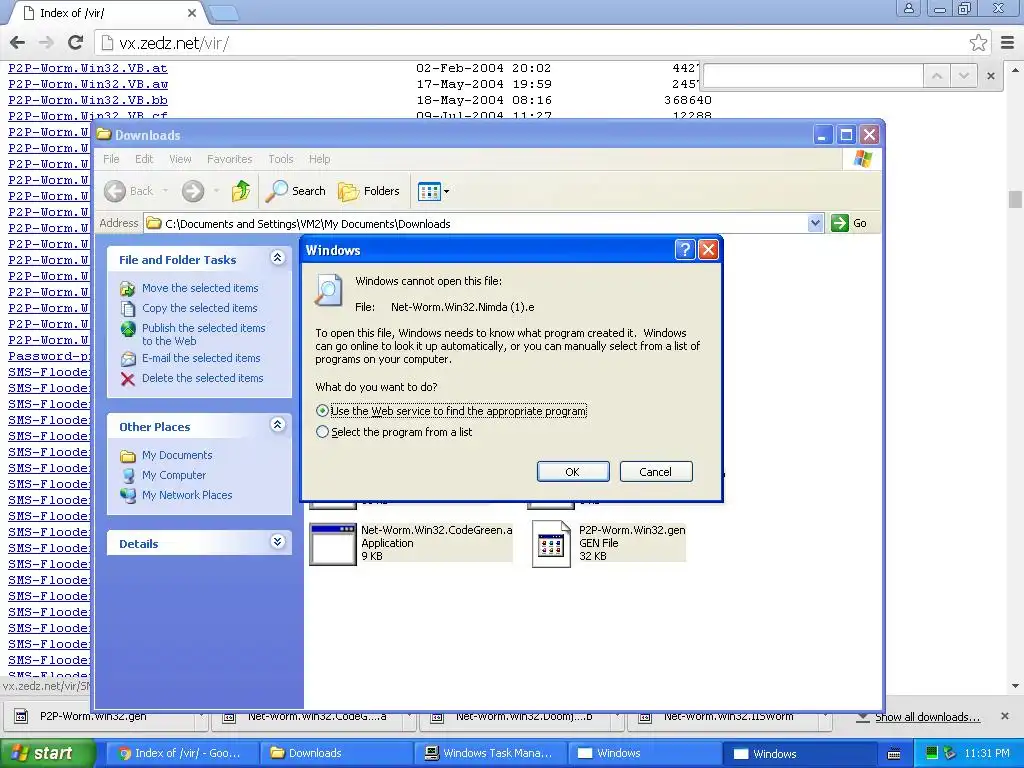Open the P2P-Worm.Win32.VB.bb link
The image size is (1024, 768).
88,100
